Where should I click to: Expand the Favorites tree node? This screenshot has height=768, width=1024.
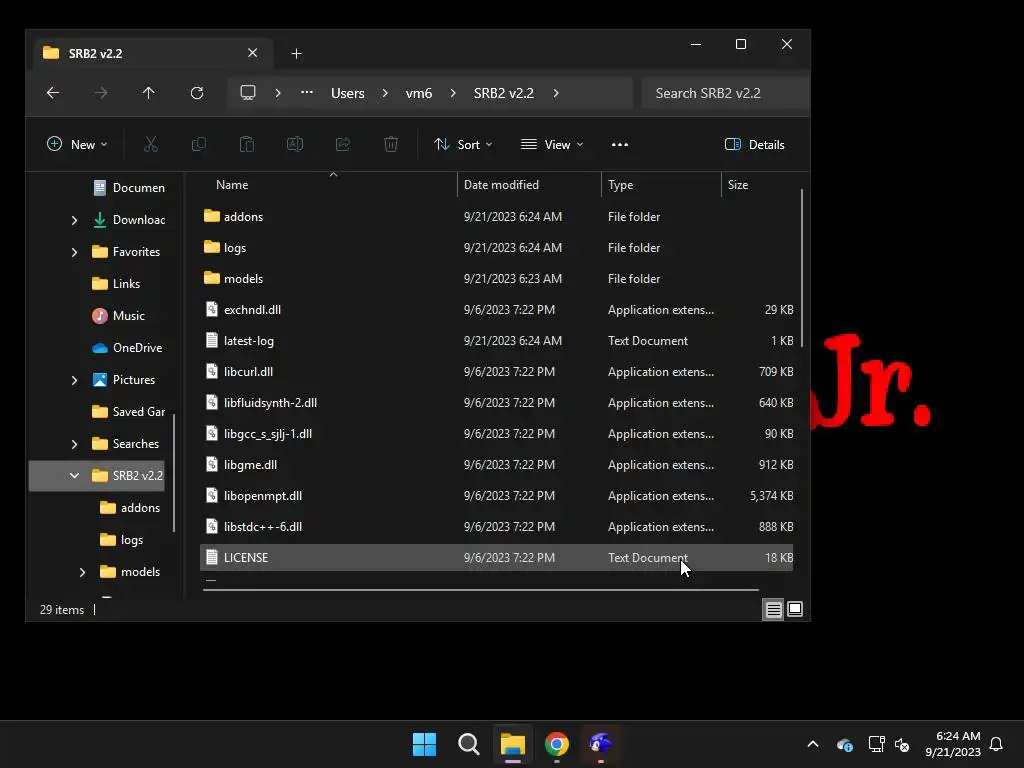coord(74,252)
